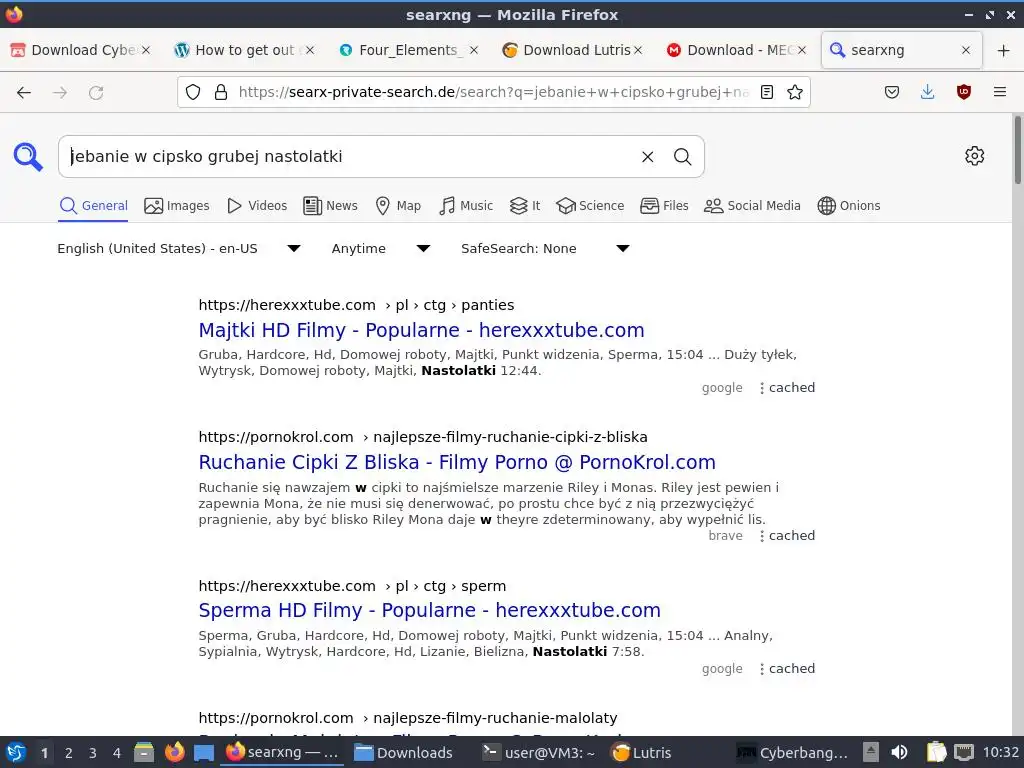
Task: Switch to the News category
Action: point(330,206)
